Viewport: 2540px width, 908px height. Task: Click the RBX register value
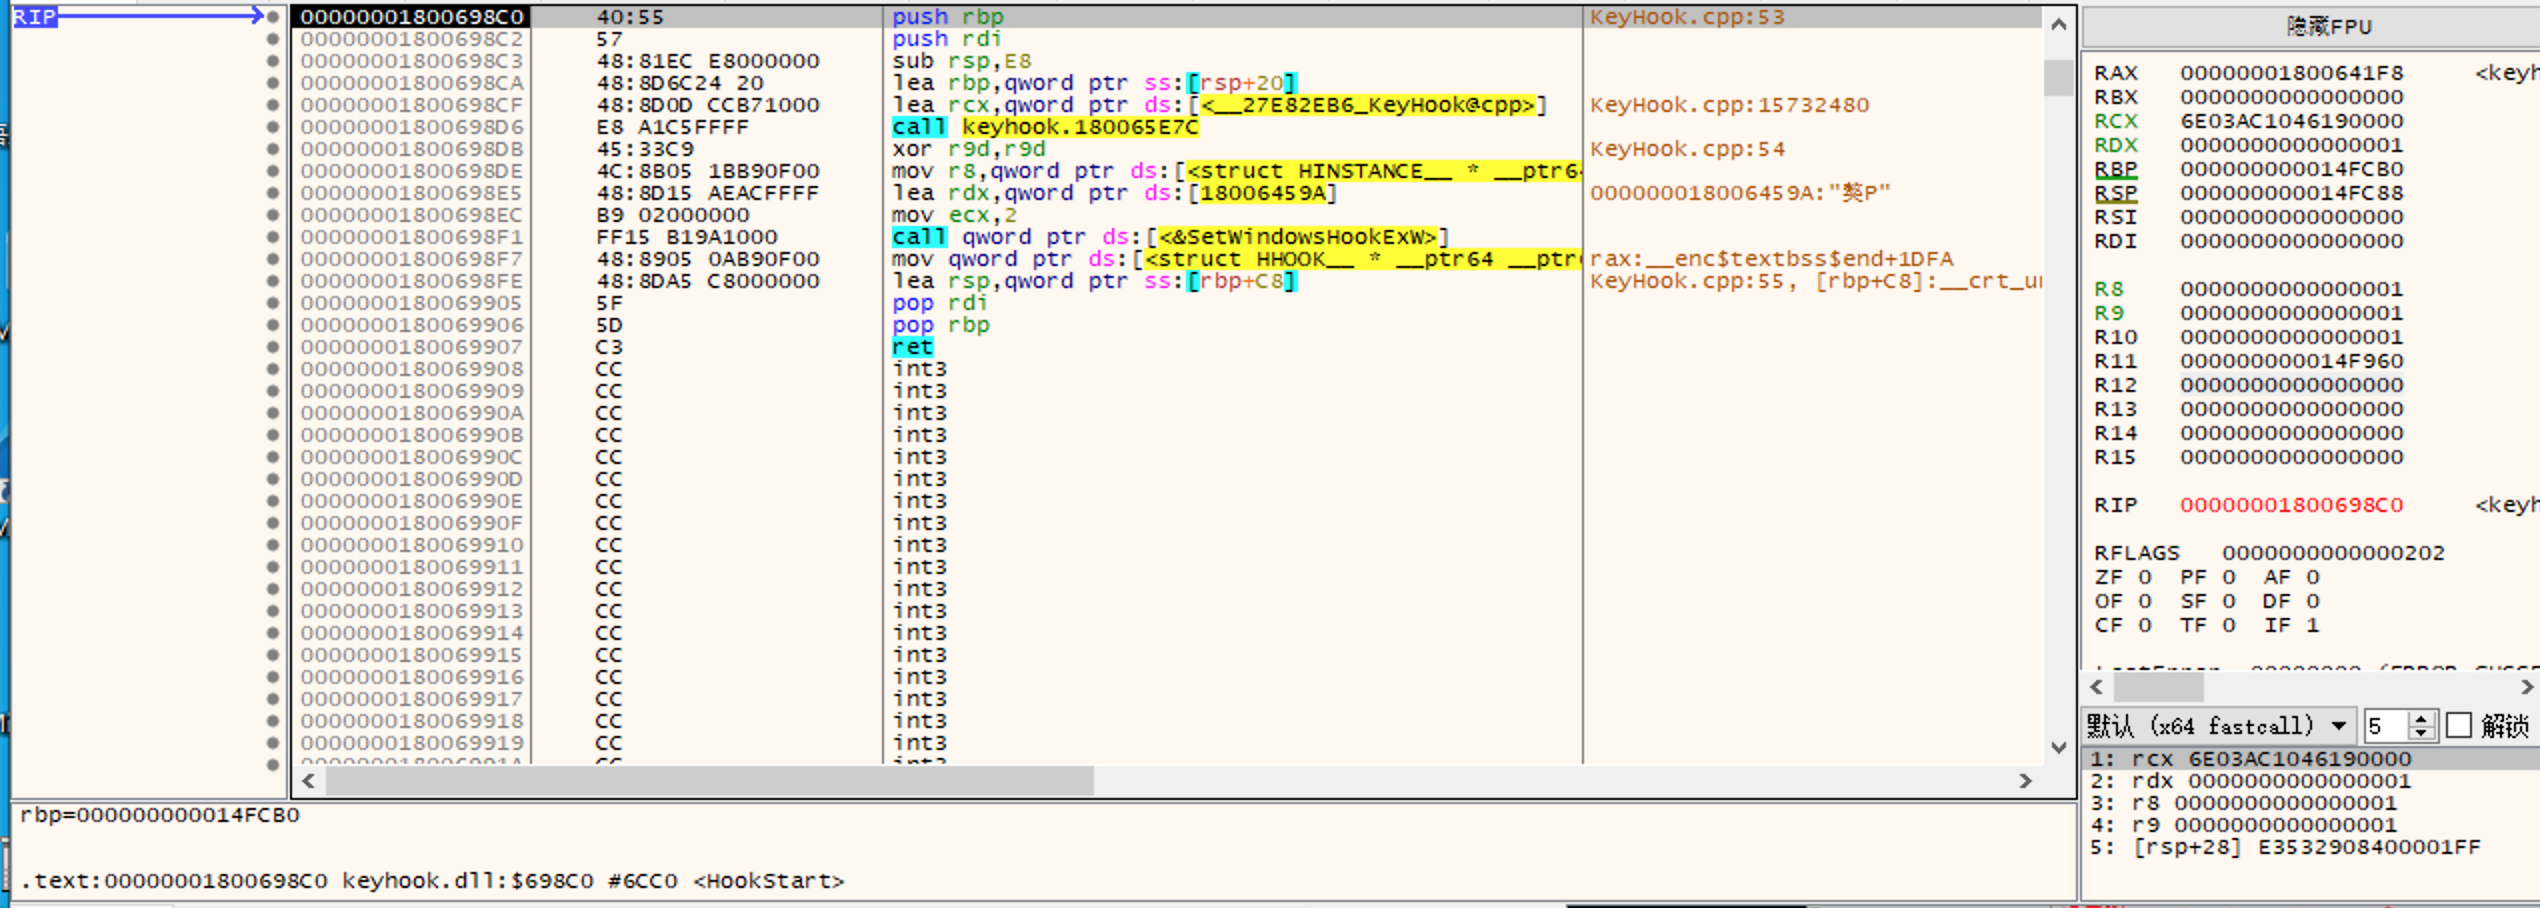pos(2291,97)
